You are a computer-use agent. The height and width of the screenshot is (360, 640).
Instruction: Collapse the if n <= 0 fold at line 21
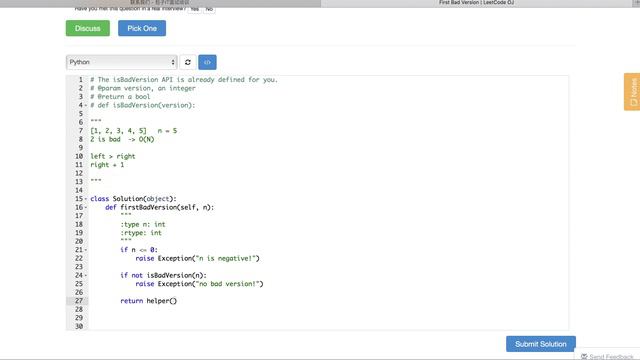pos(86,250)
